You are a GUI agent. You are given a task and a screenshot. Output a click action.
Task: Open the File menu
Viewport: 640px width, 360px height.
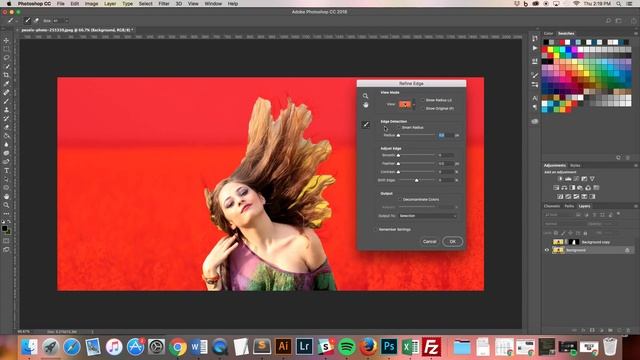pyautogui.click(x=60, y=4)
